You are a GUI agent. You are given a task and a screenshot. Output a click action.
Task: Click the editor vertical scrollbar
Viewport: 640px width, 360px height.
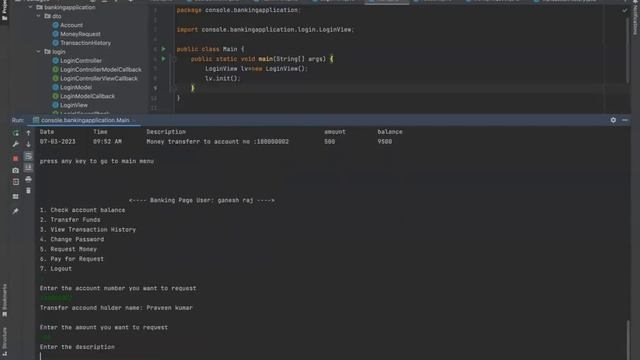click(x=628, y=49)
